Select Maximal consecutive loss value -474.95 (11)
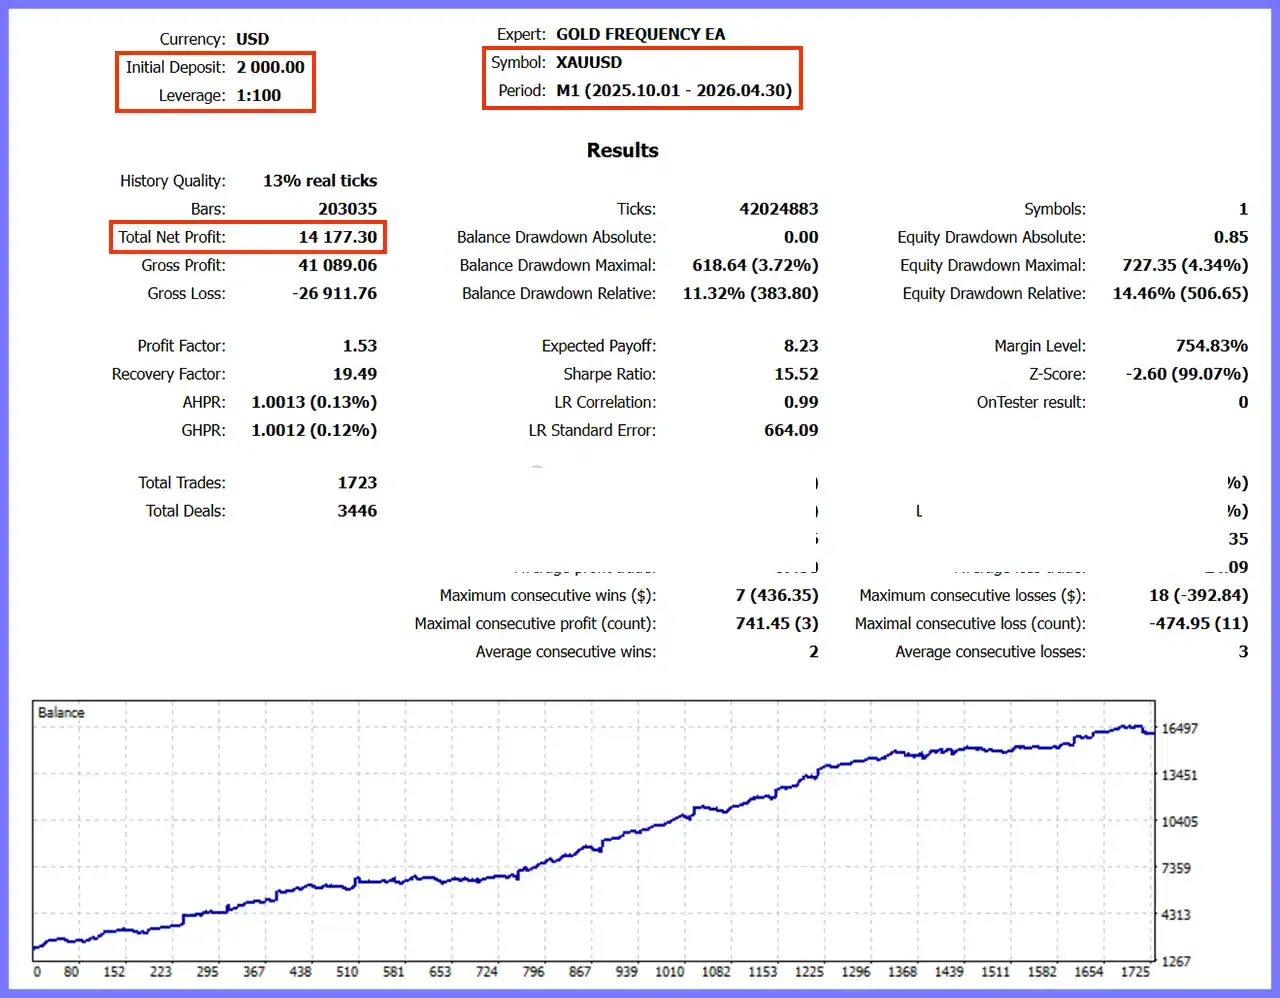The image size is (1280, 998). pyautogui.click(x=1199, y=623)
